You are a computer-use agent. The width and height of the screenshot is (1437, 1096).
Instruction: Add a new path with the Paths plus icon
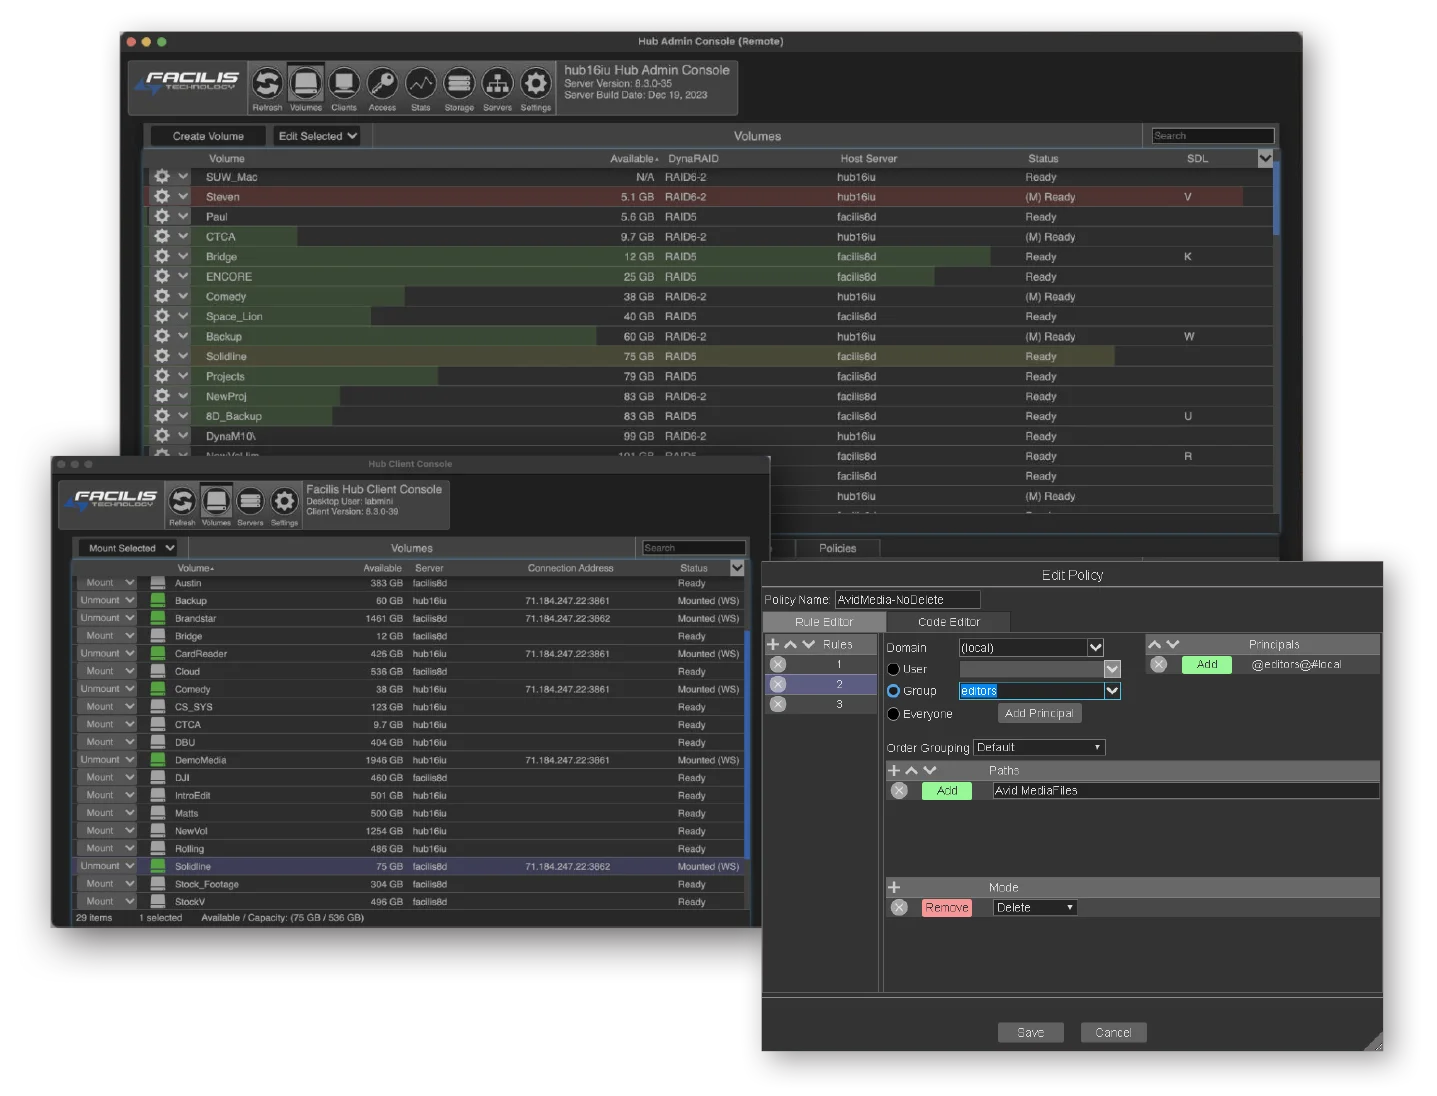click(x=894, y=770)
